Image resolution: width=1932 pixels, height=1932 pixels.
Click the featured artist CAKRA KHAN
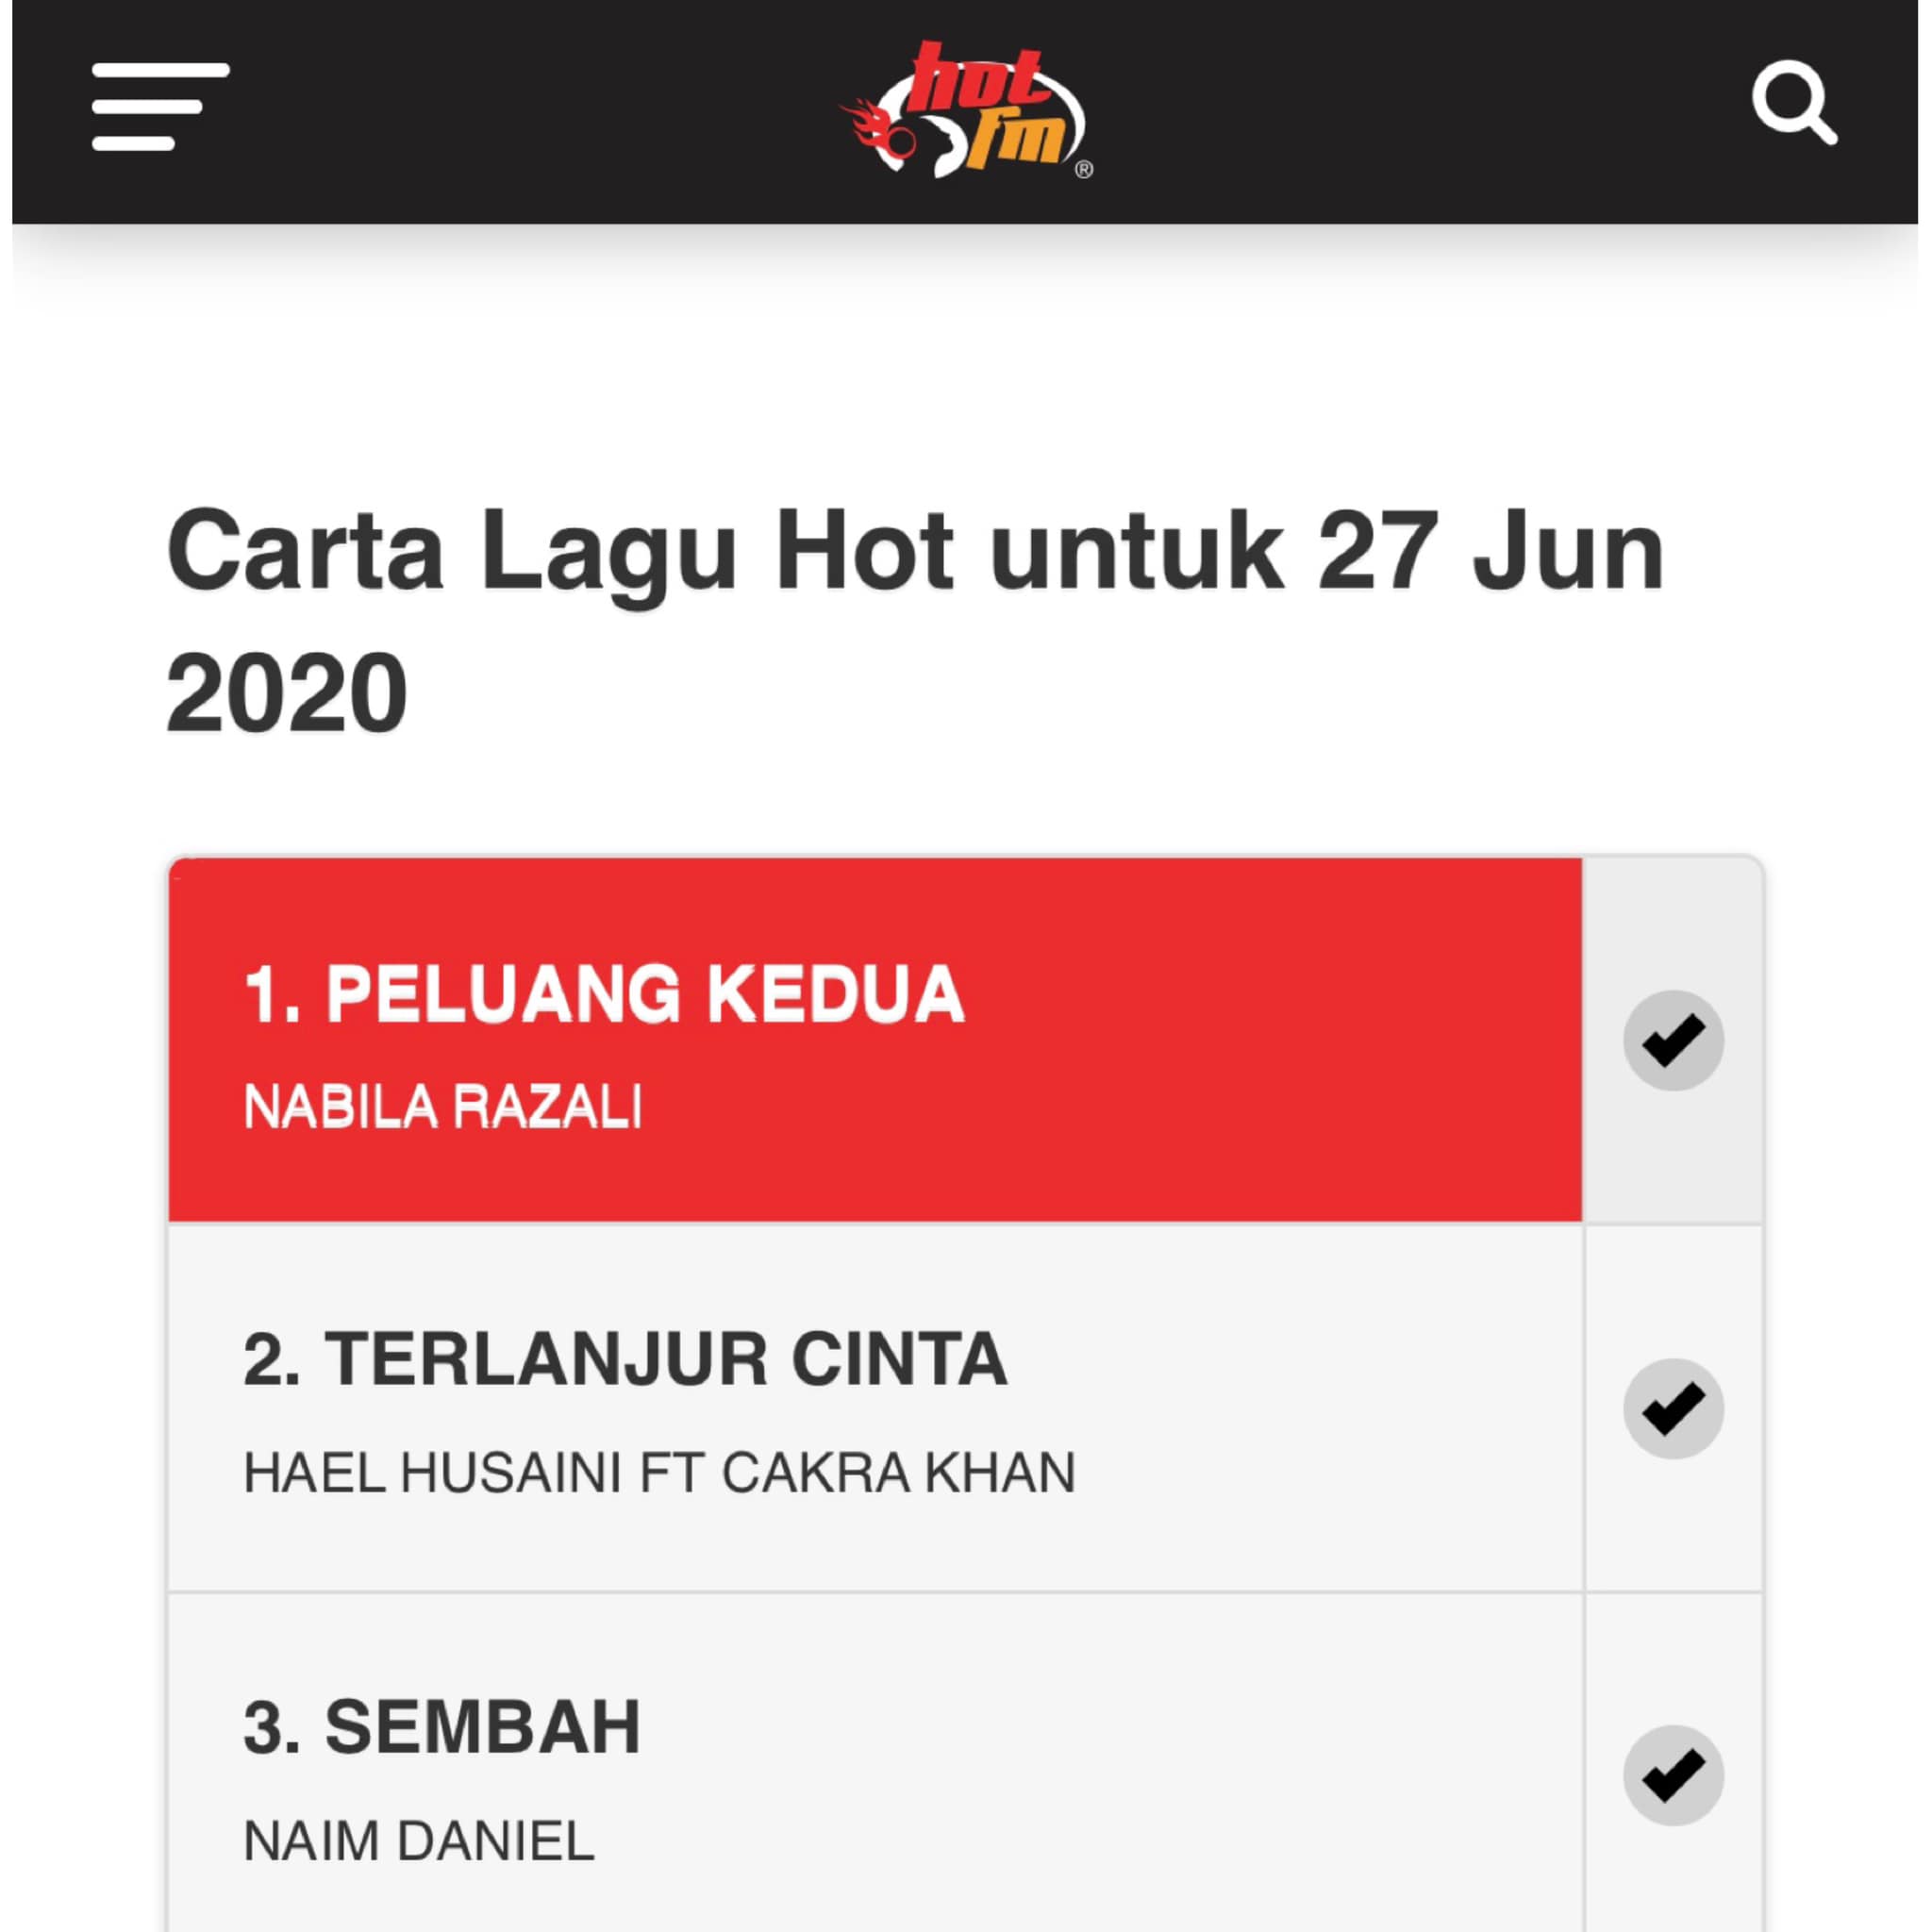tap(898, 1473)
